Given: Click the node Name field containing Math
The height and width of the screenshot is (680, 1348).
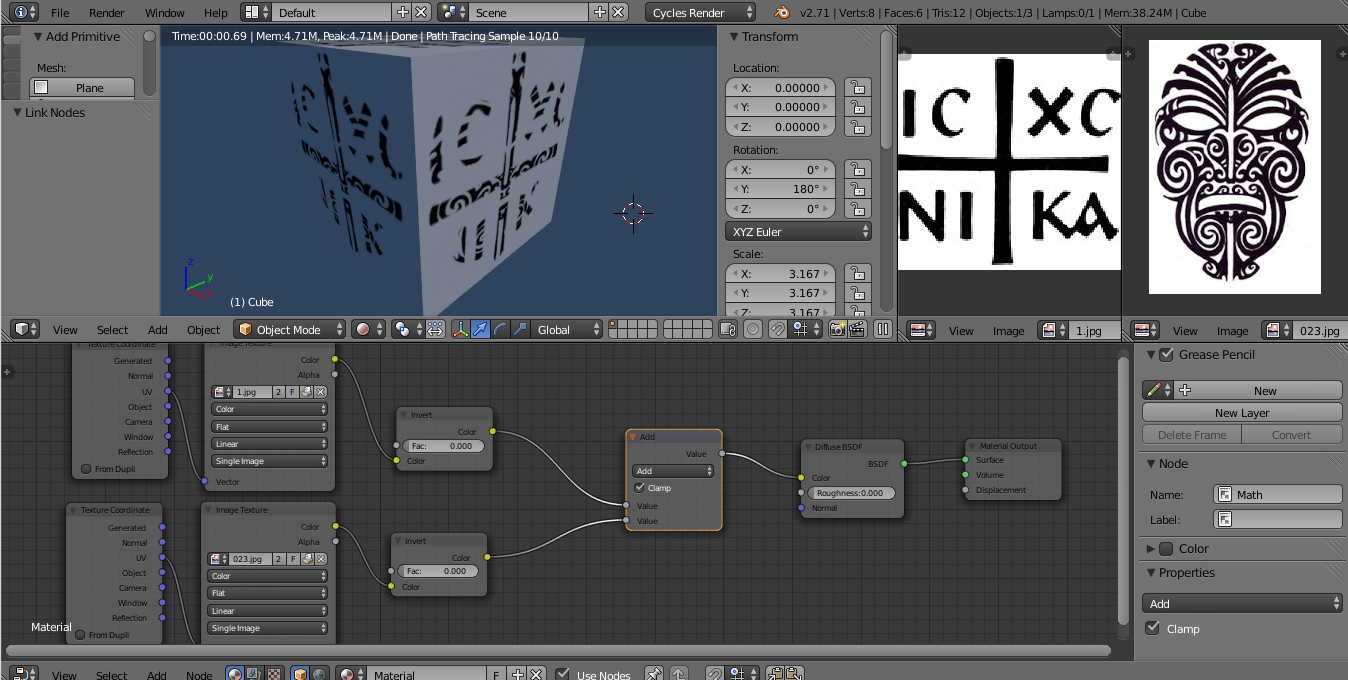Looking at the screenshot, I should click(1277, 494).
